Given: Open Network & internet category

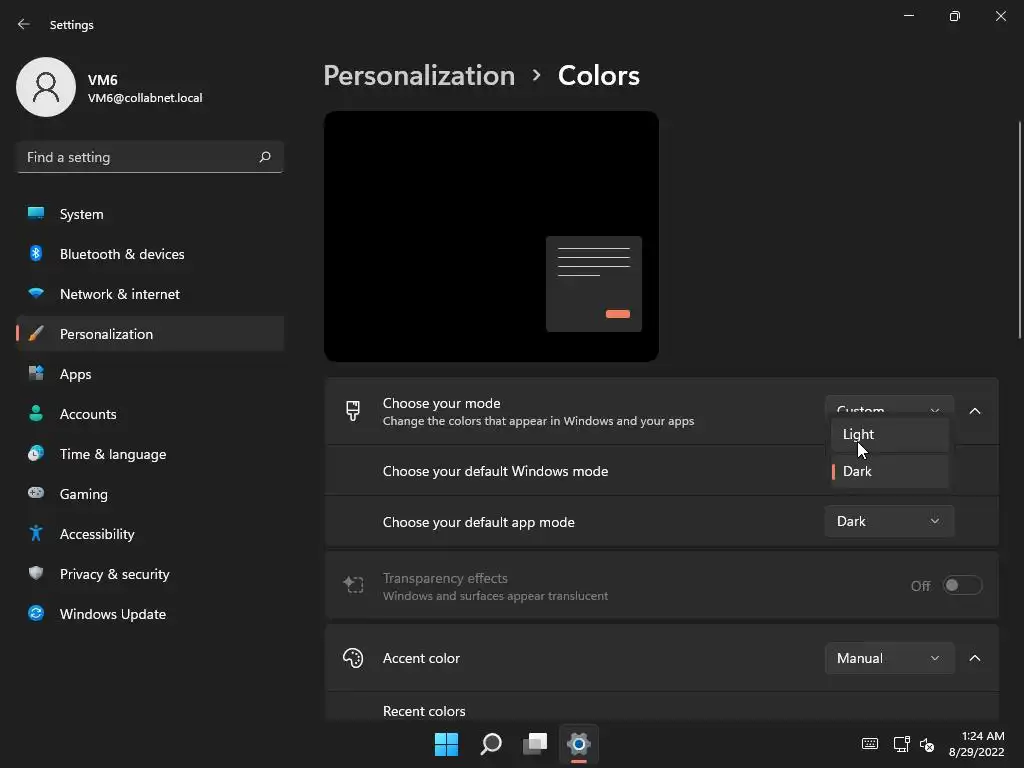Looking at the screenshot, I should pos(150,294).
